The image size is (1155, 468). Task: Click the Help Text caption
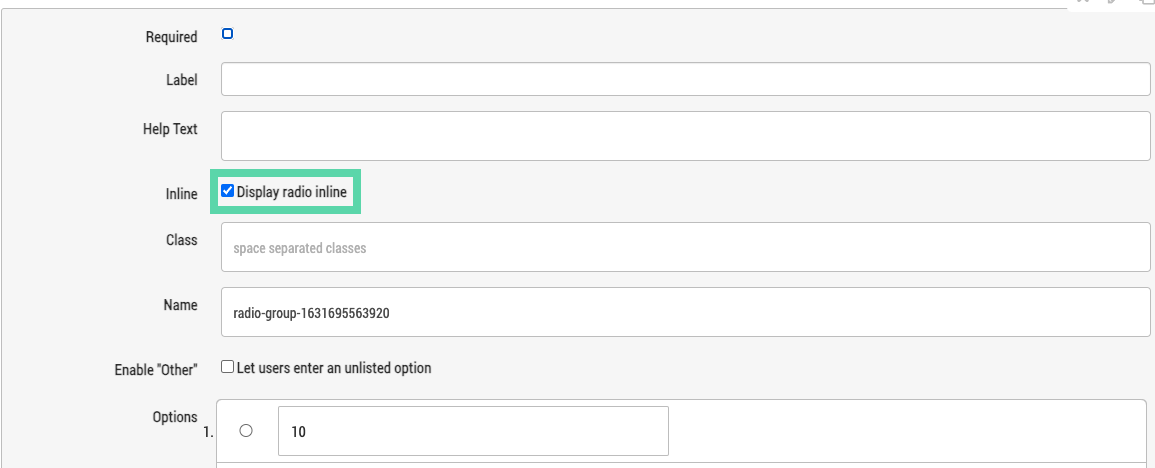(x=170, y=129)
